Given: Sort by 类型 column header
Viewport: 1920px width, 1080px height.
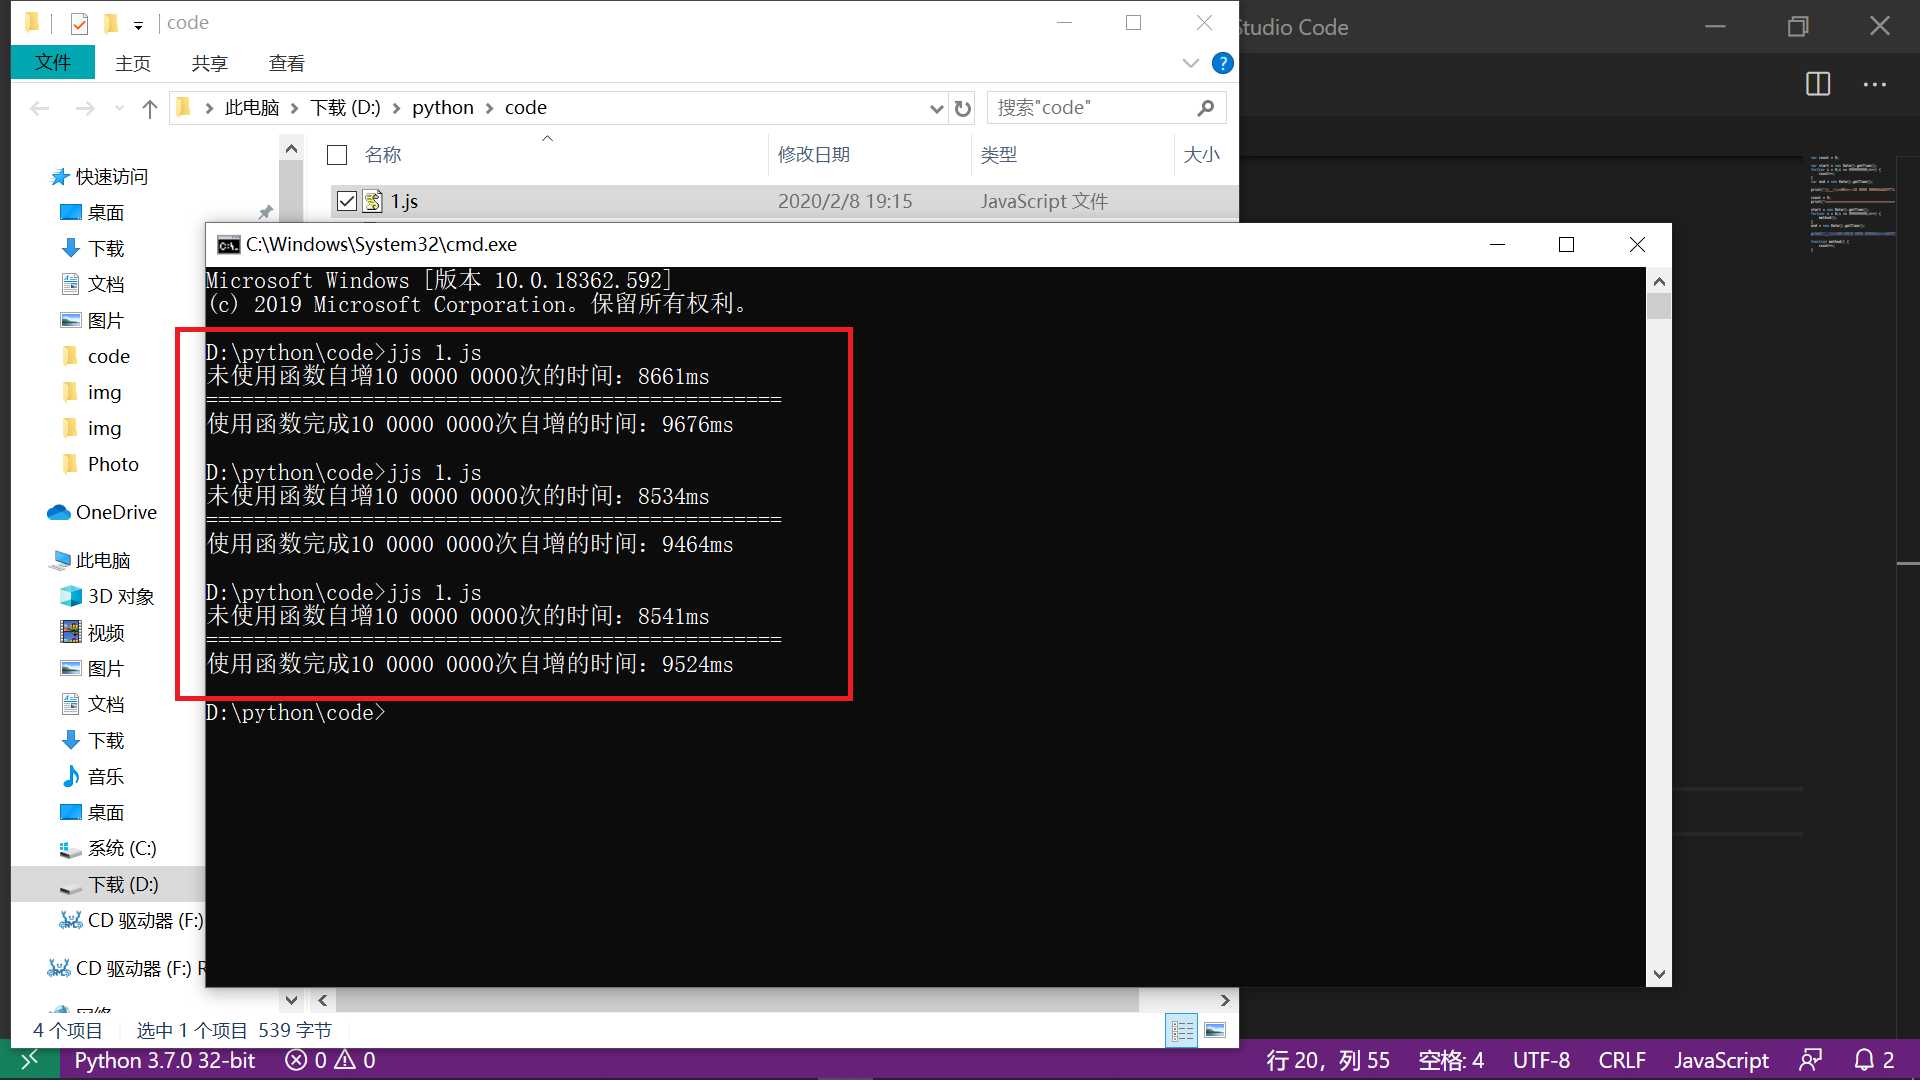Looking at the screenshot, I should pos(998,155).
